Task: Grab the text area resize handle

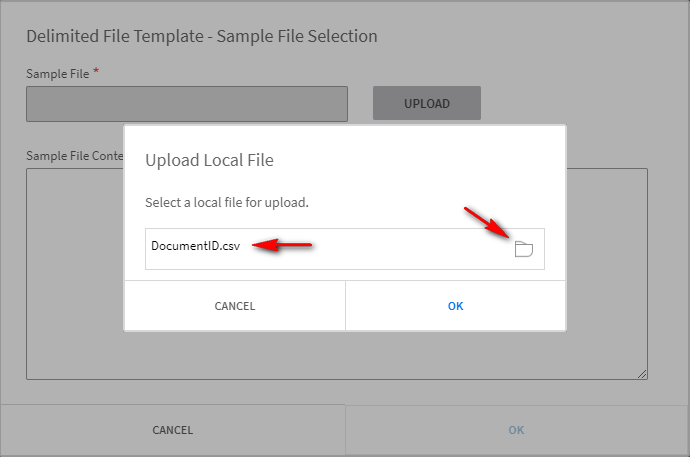Action: [642, 373]
